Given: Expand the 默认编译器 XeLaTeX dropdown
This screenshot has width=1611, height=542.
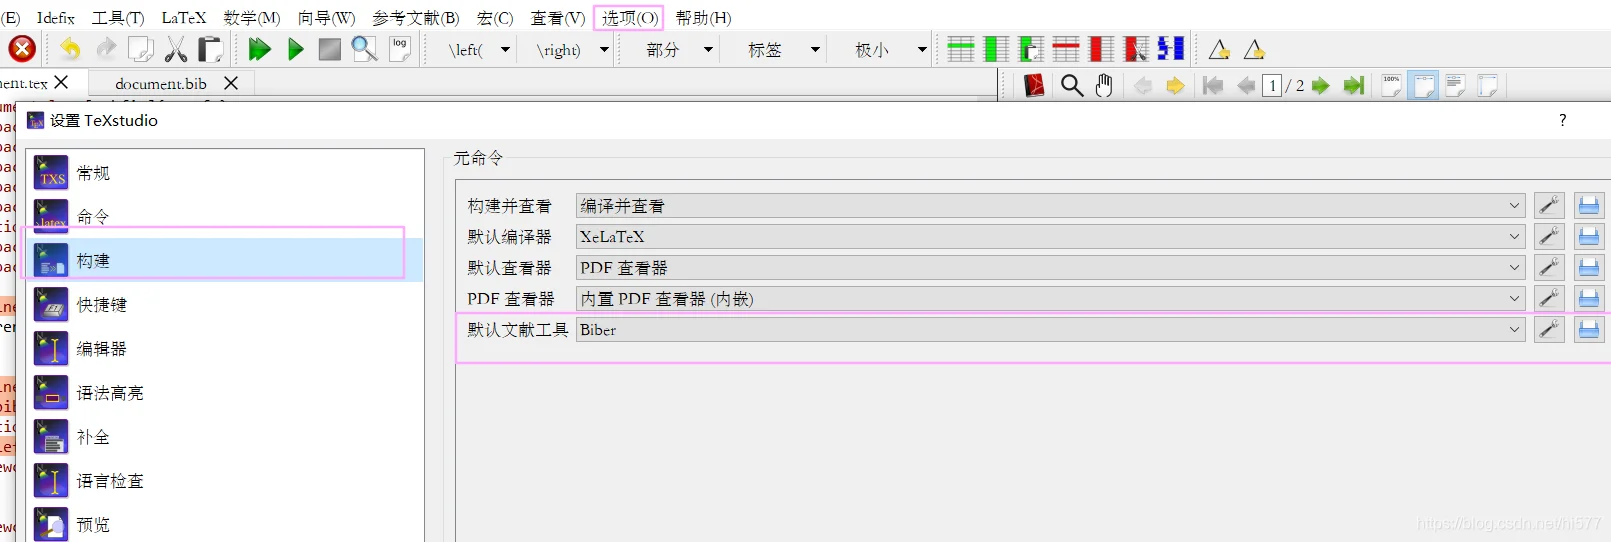Looking at the screenshot, I should pos(1050,237).
